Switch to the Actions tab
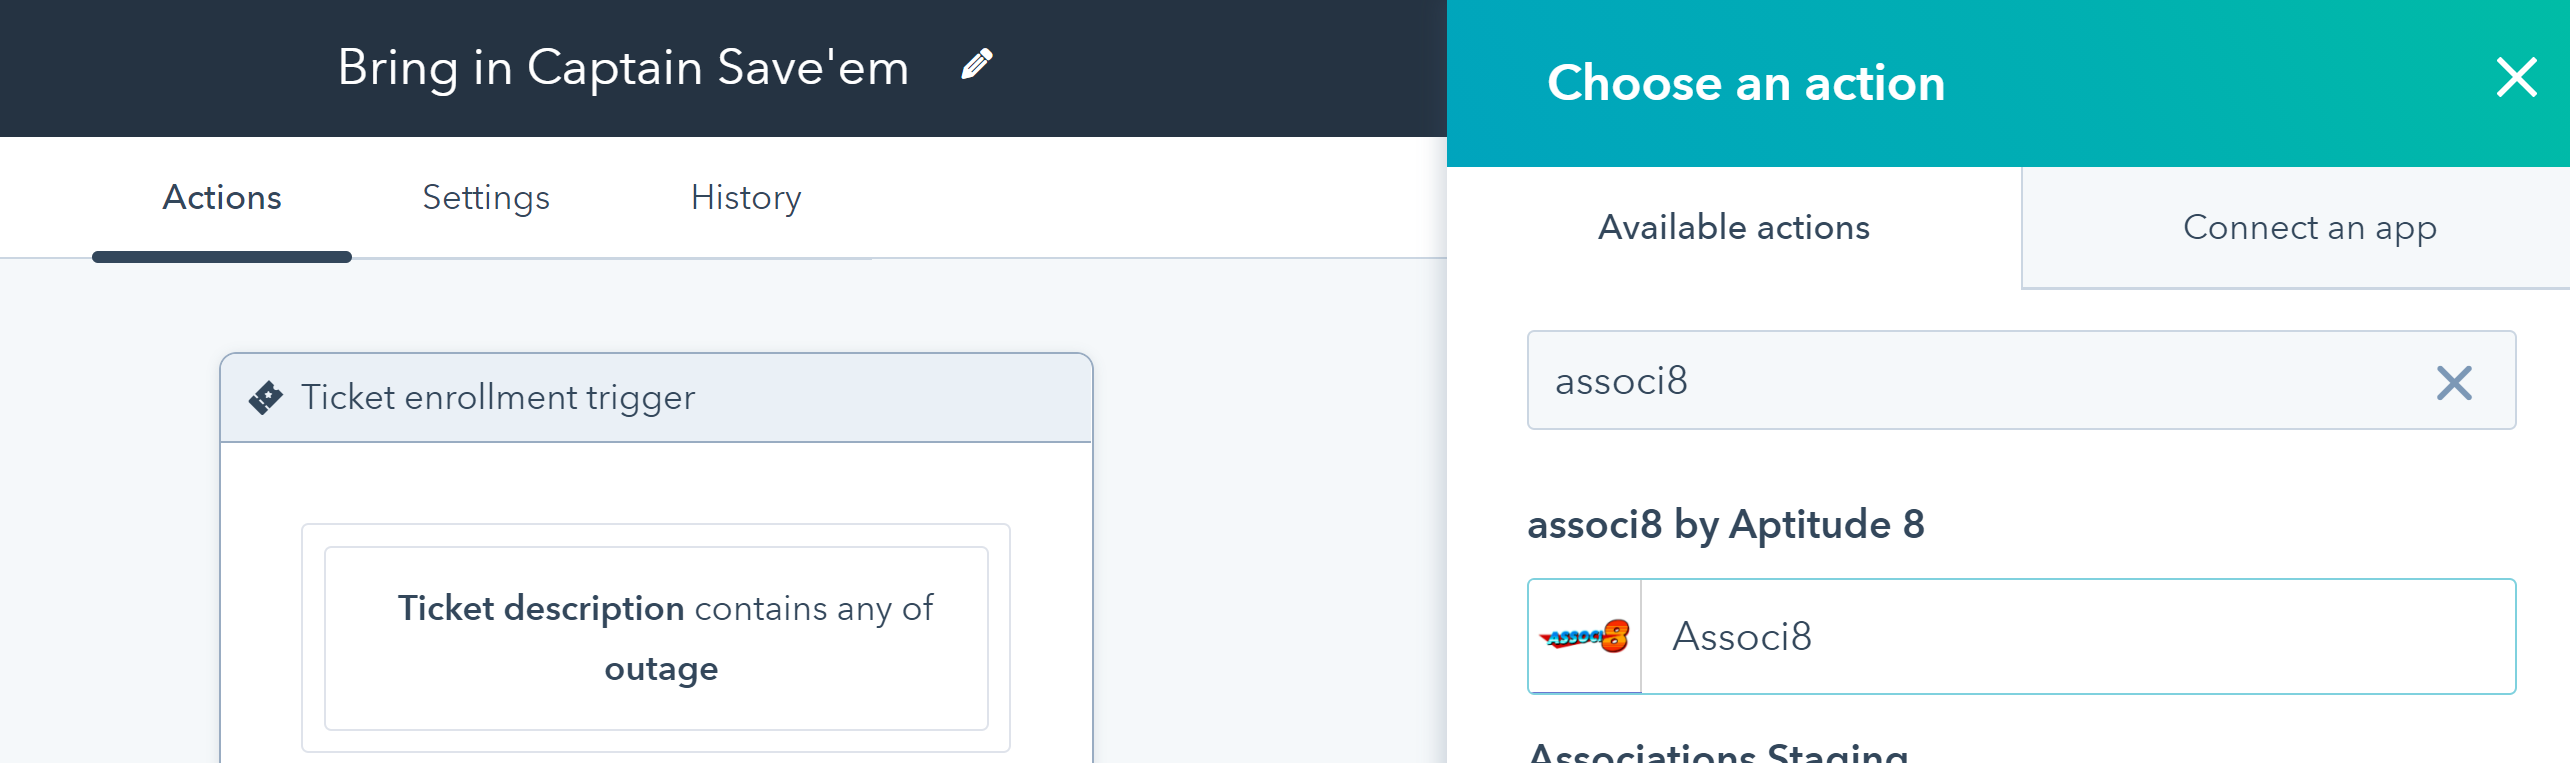This screenshot has width=2570, height=763. [x=222, y=198]
